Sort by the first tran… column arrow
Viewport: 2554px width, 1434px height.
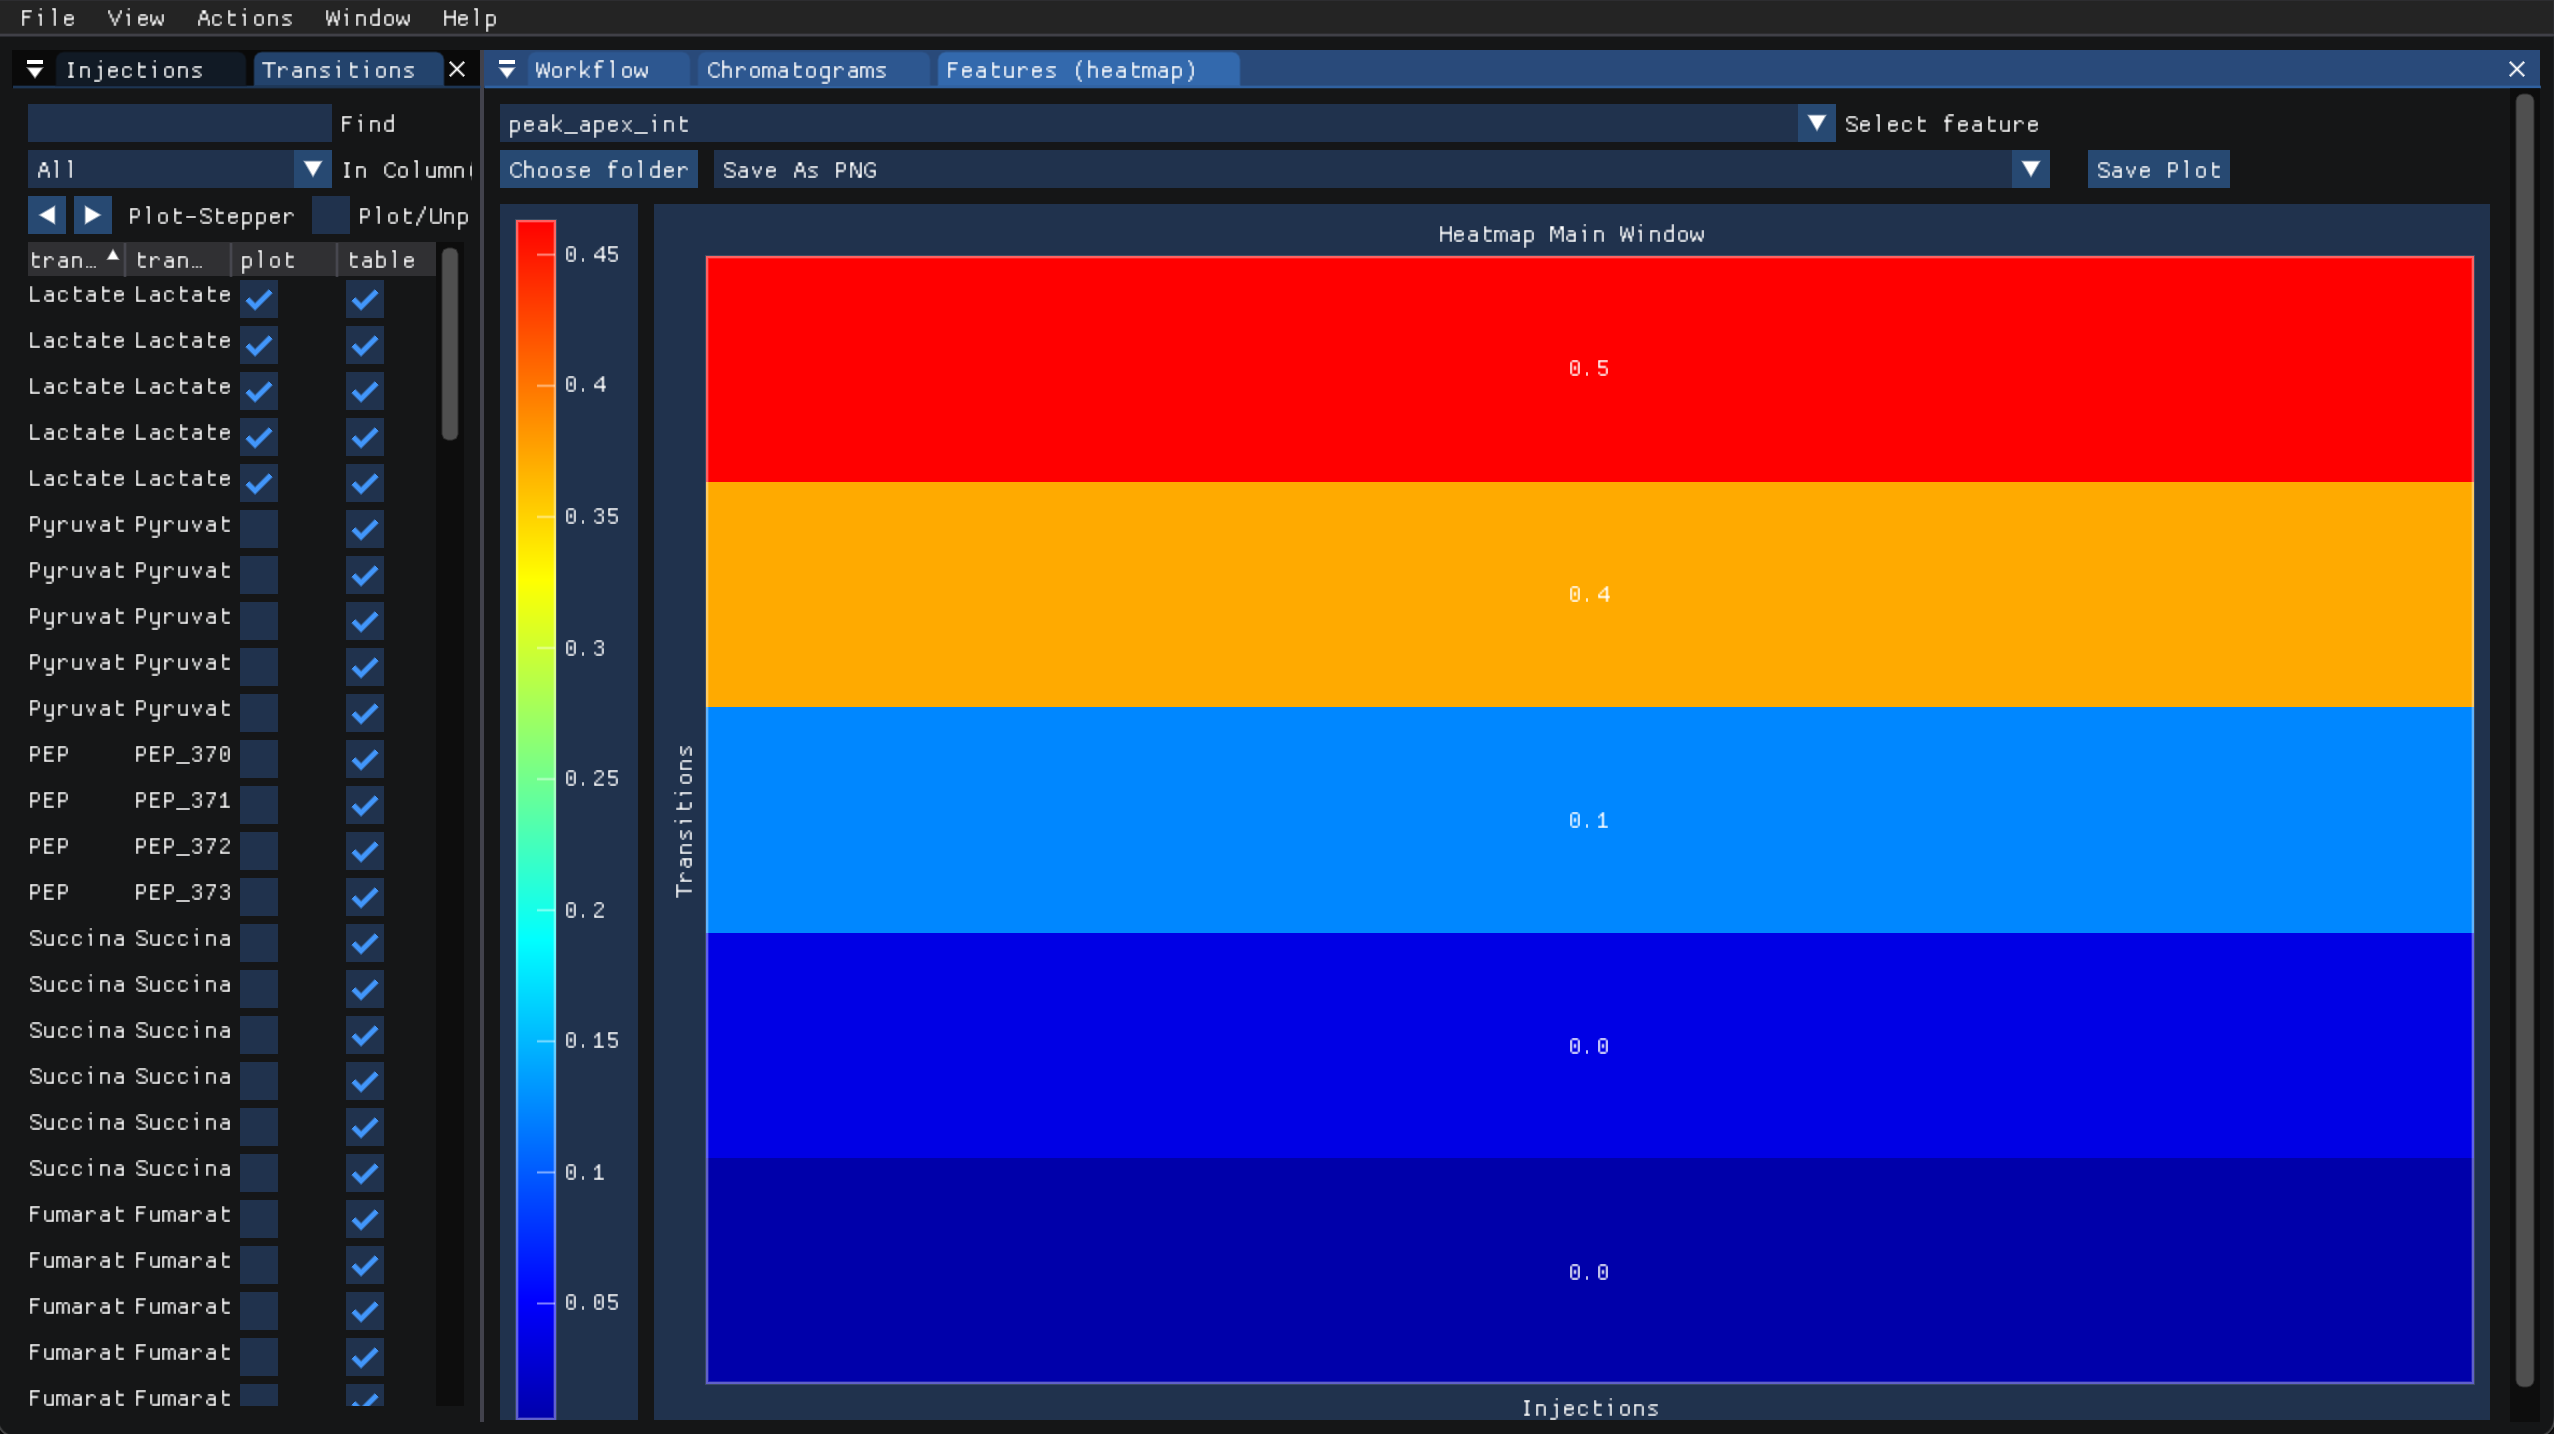click(113, 256)
